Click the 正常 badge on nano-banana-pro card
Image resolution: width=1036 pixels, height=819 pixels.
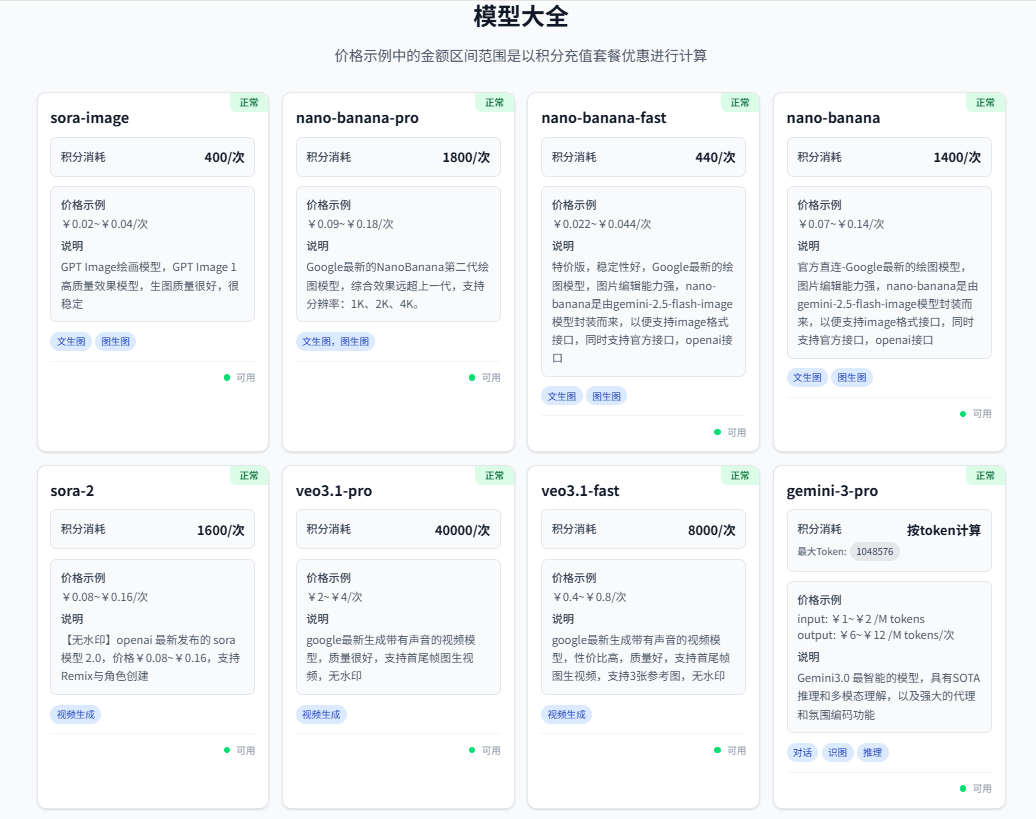click(495, 102)
